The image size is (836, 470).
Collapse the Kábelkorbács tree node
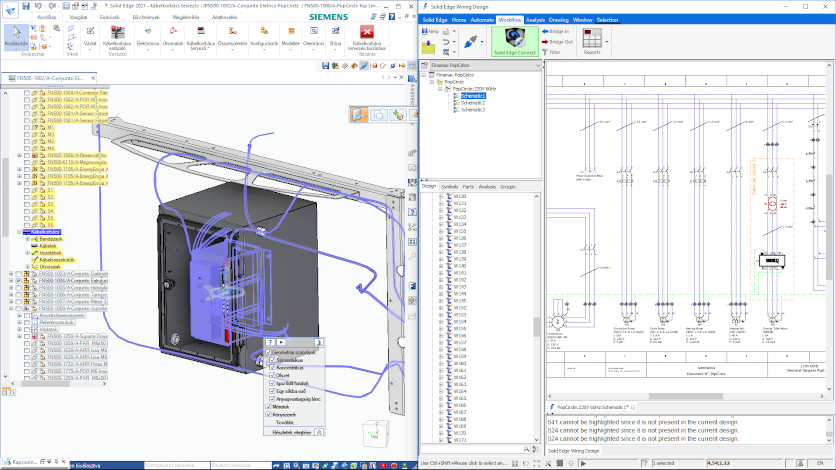coord(19,232)
